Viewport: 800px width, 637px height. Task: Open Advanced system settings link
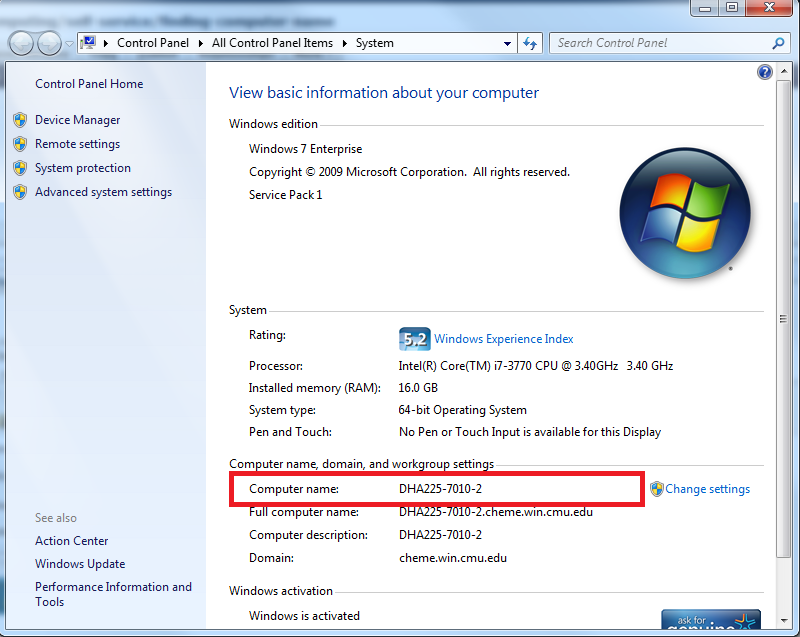104,192
